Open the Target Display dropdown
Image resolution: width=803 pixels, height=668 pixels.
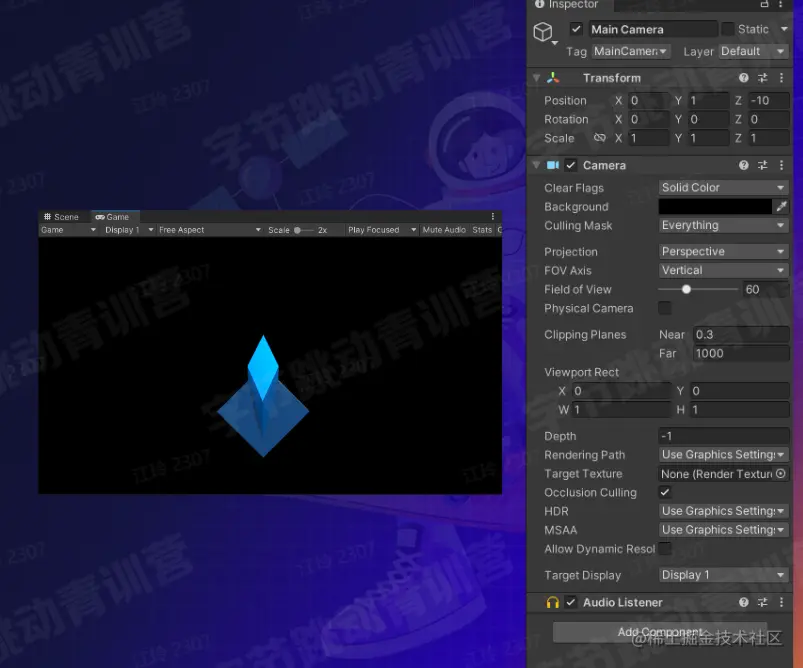coord(723,575)
